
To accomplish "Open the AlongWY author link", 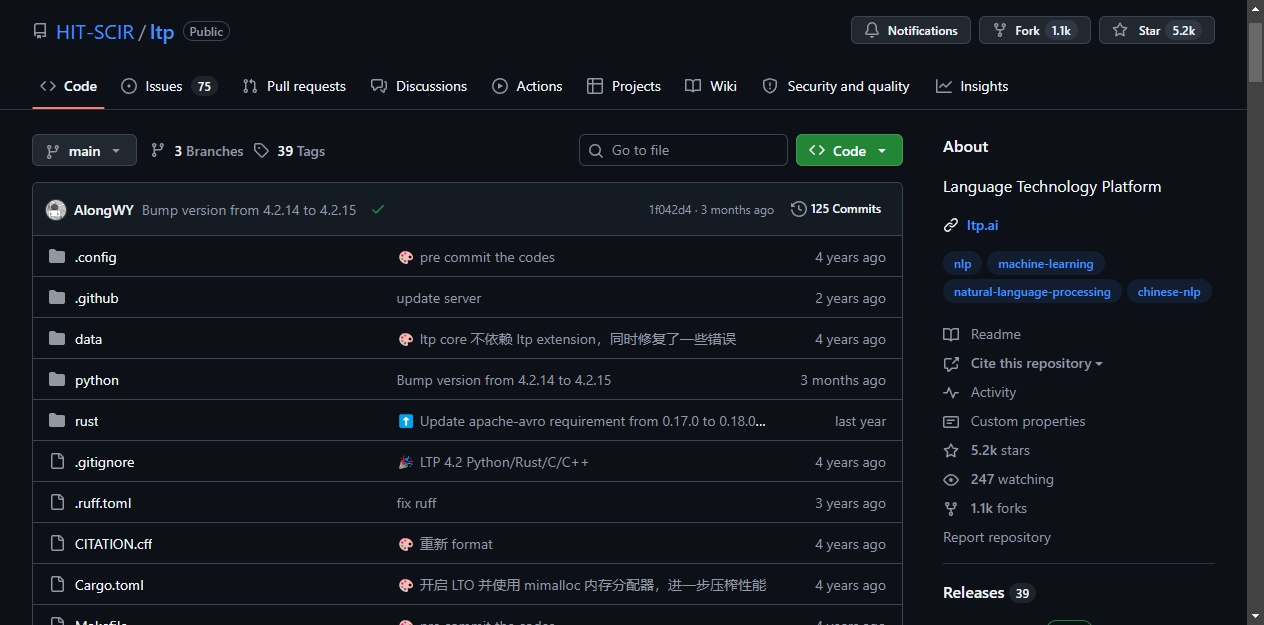I will (104, 210).
